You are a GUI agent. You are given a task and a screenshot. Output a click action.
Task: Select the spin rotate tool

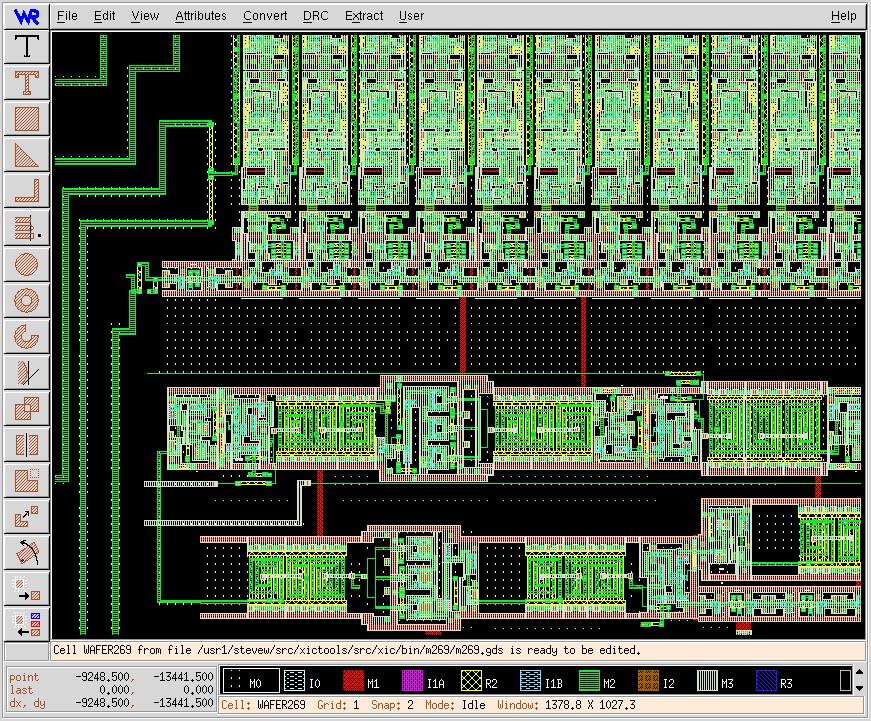tap(27, 553)
